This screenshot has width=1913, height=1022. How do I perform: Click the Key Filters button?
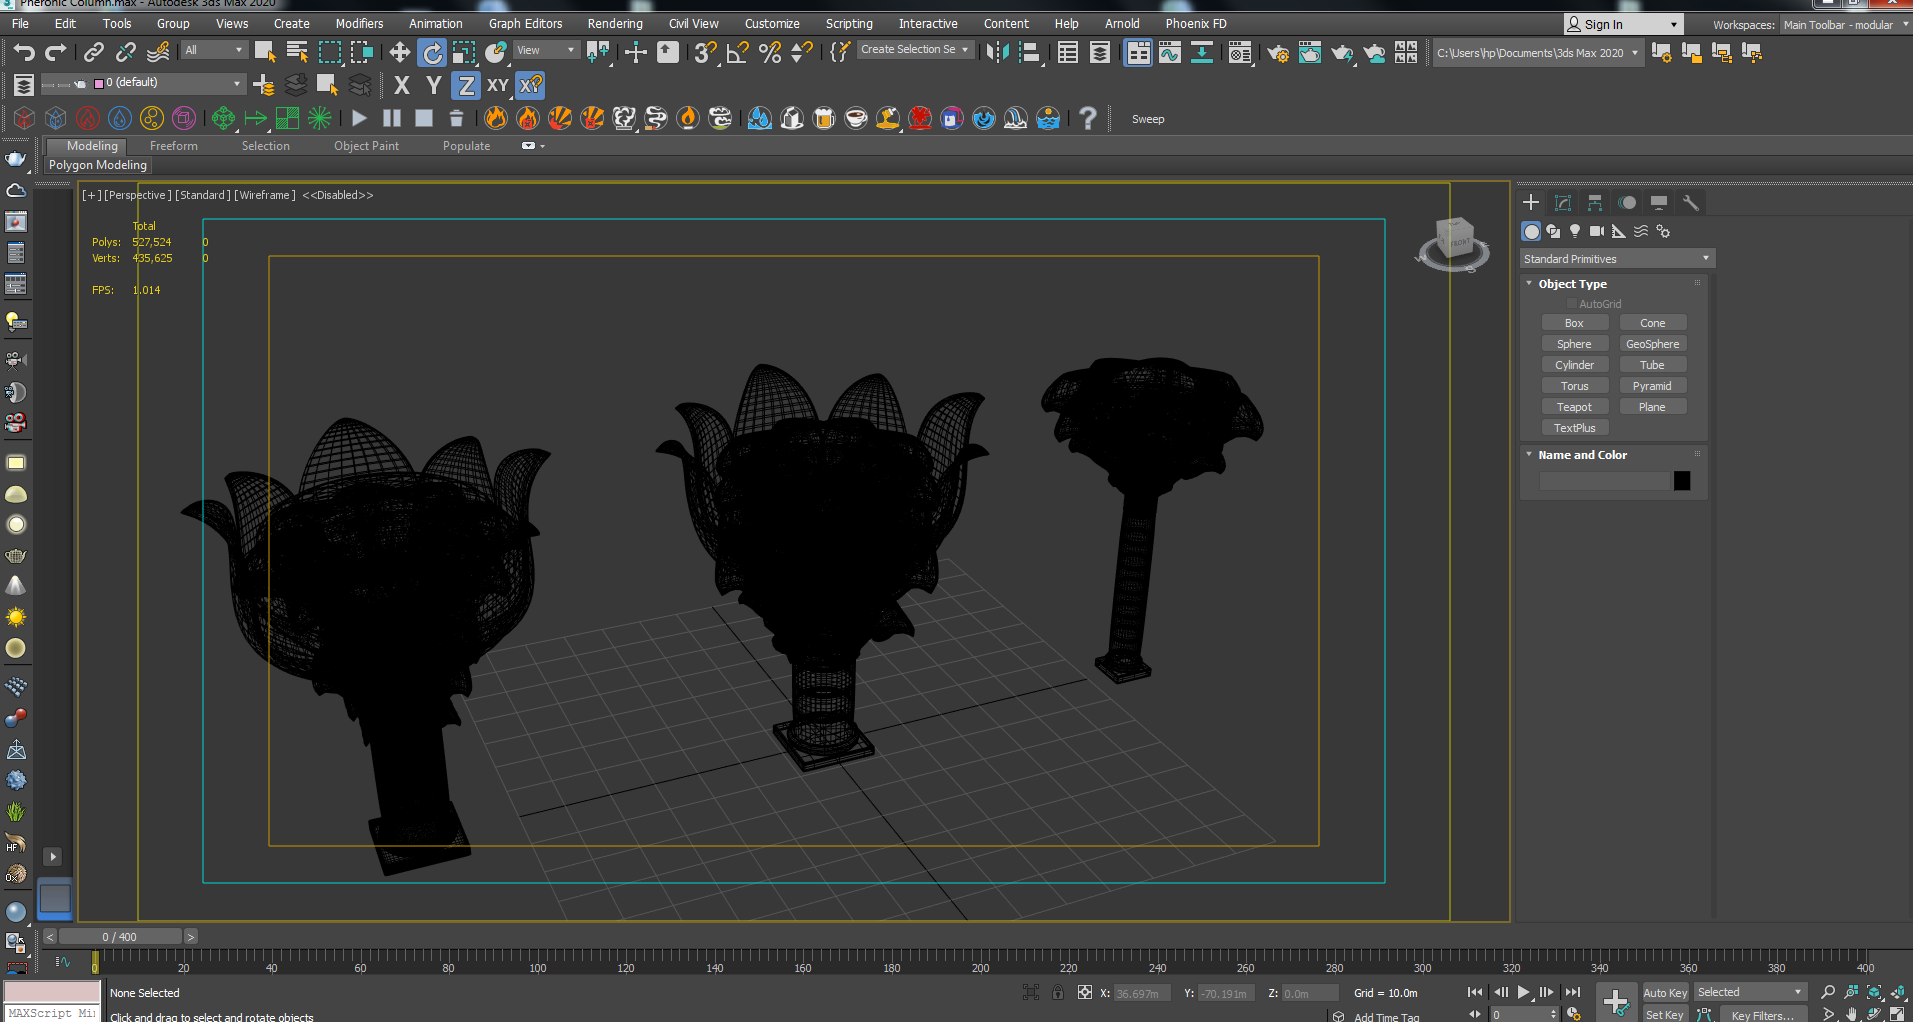[1762, 1015]
